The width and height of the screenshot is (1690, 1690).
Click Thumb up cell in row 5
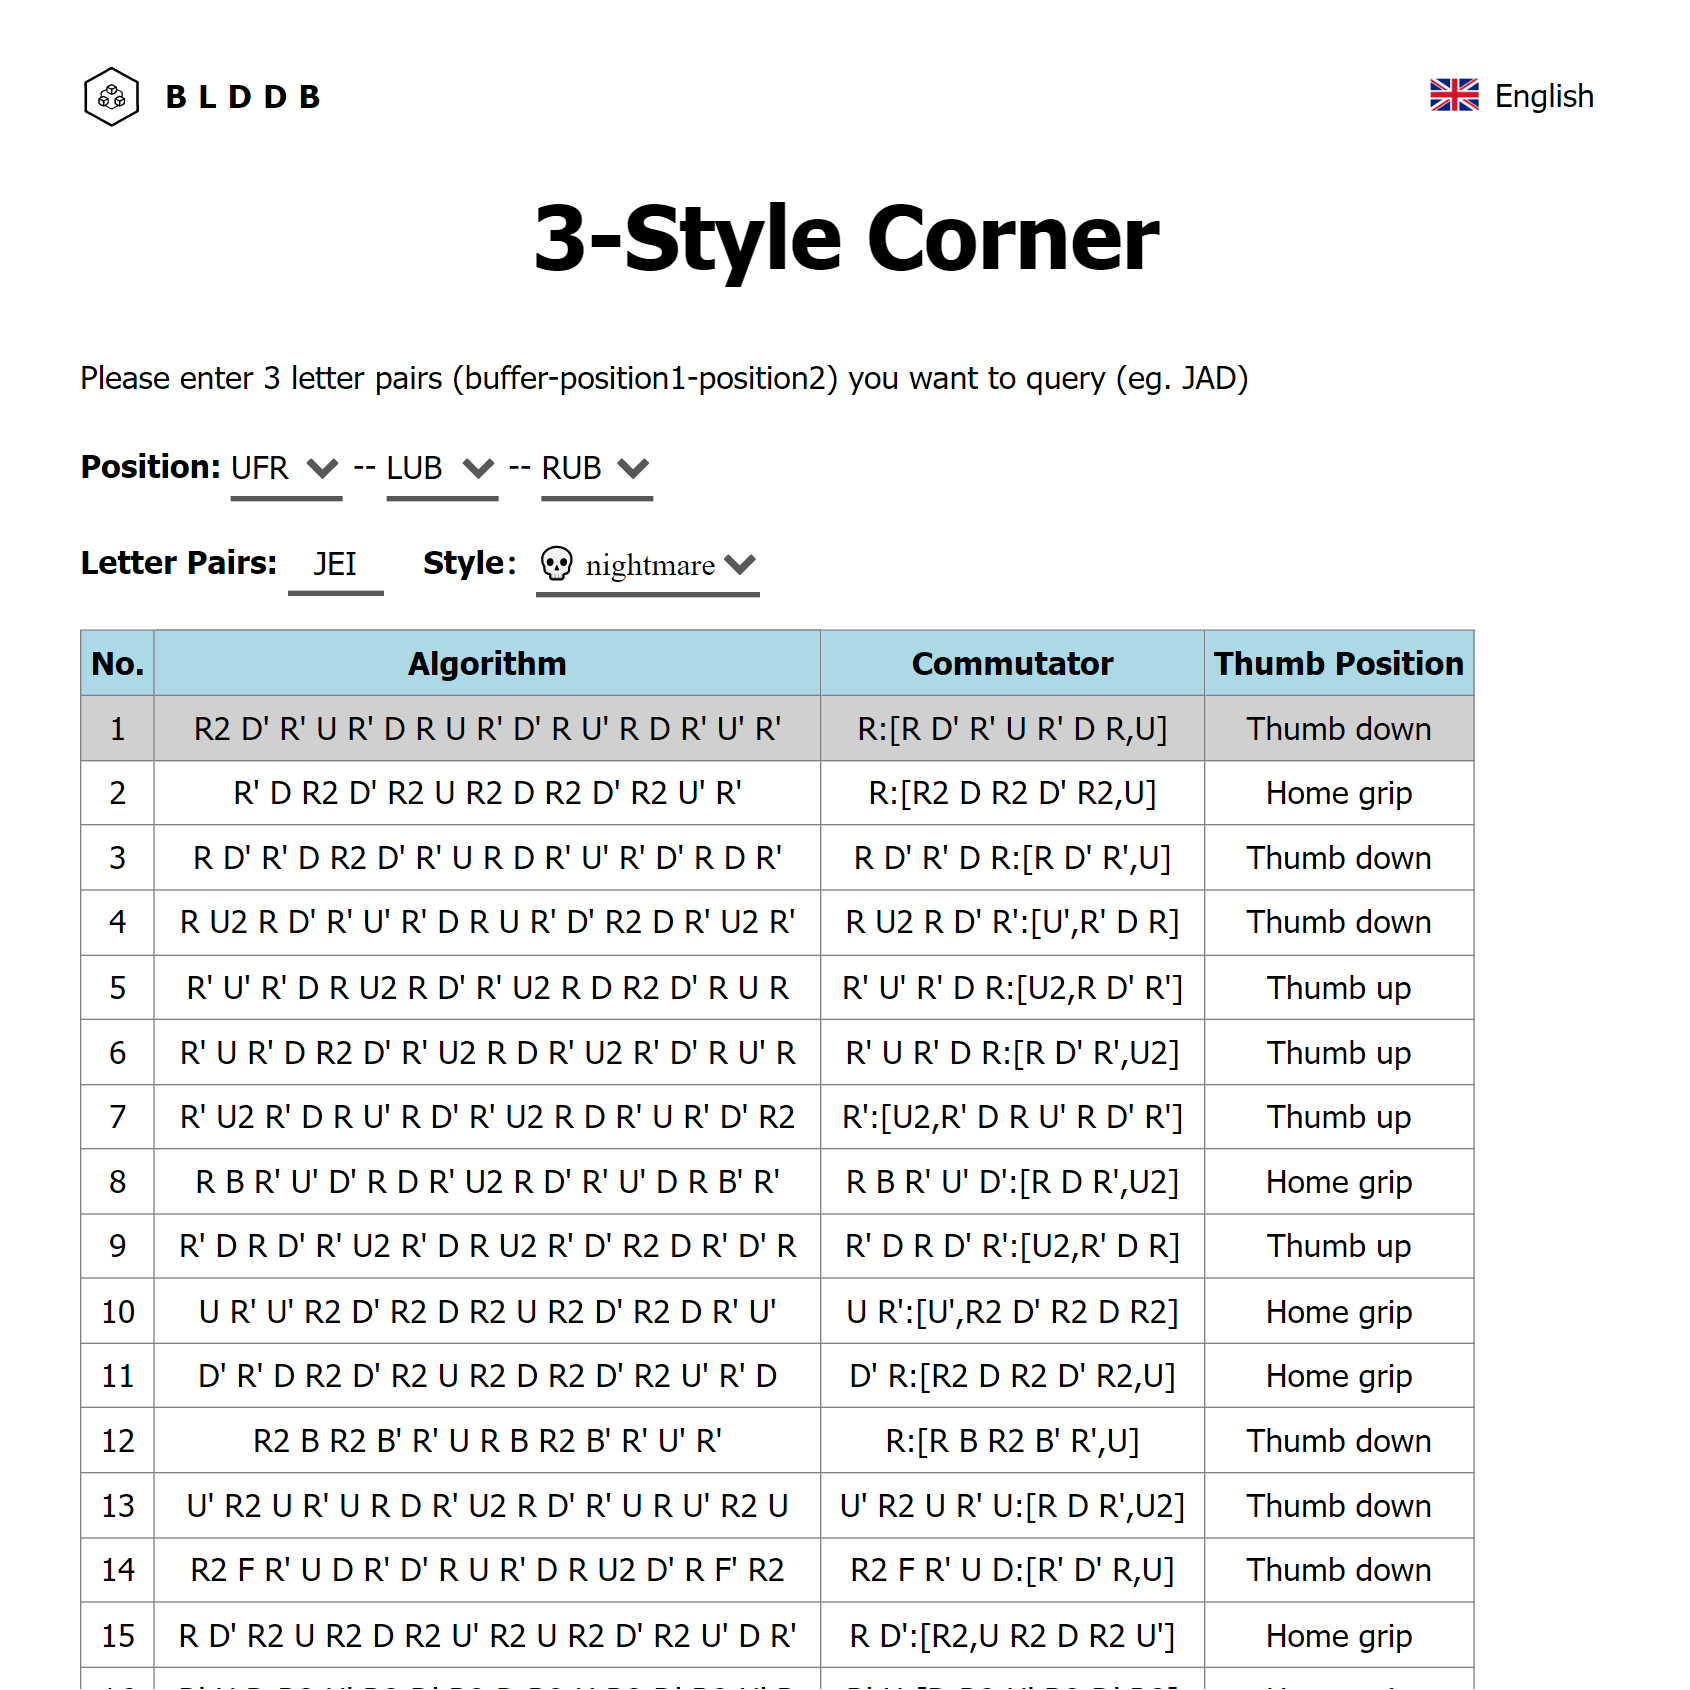[x=1338, y=988]
